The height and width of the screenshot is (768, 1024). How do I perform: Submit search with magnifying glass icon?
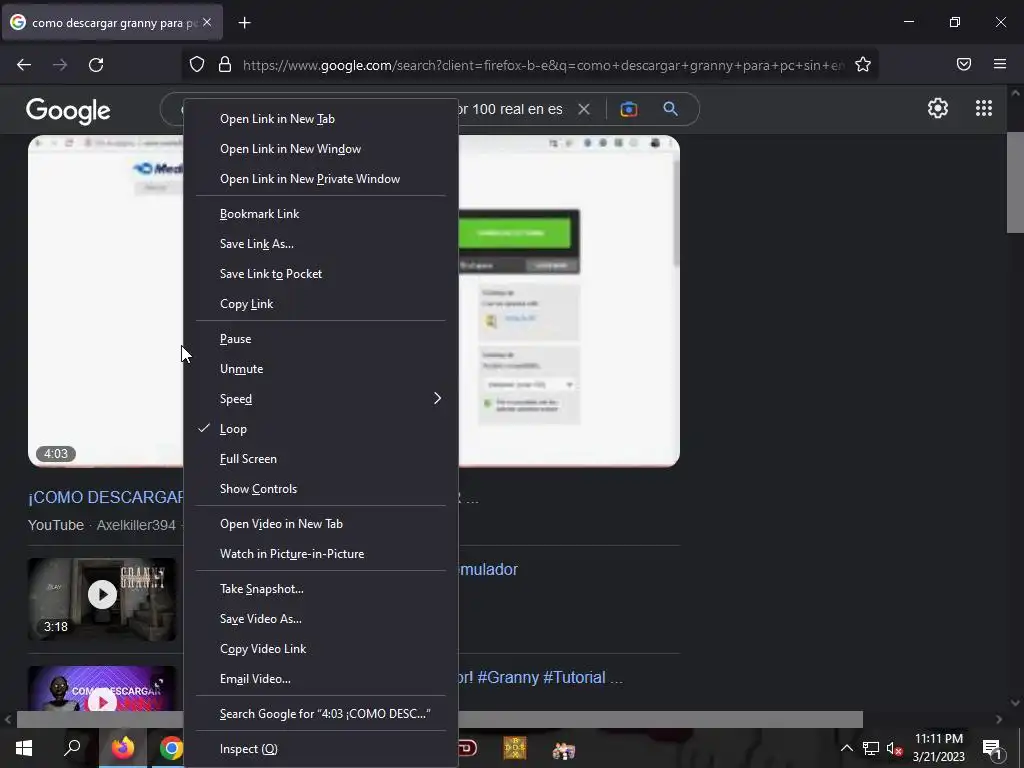click(x=670, y=109)
